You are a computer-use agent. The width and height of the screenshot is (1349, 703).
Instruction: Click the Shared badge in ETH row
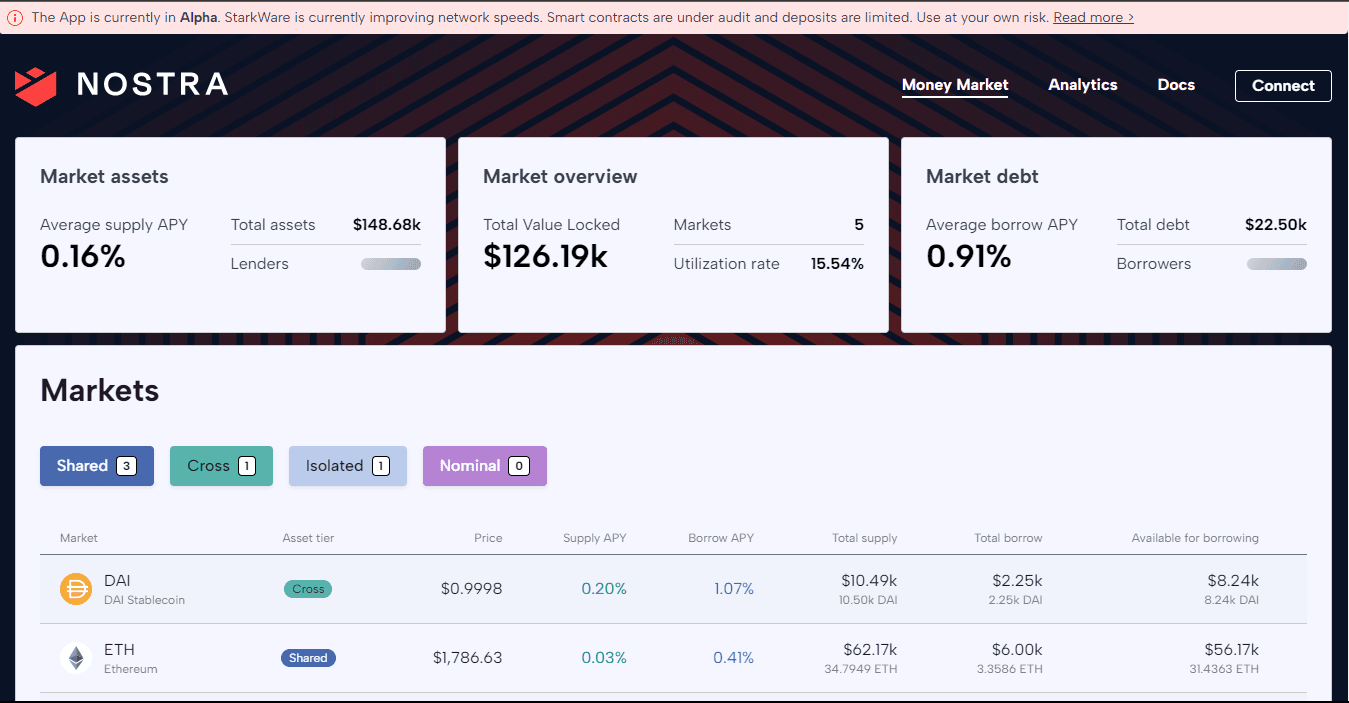308,658
